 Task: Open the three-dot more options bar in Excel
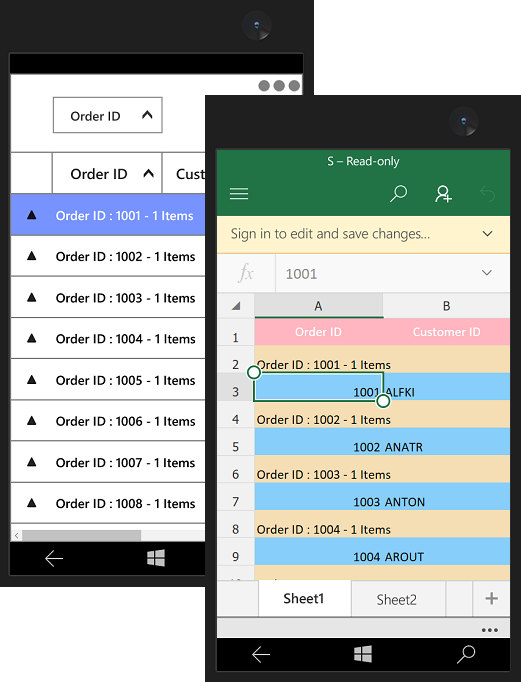[x=490, y=630]
